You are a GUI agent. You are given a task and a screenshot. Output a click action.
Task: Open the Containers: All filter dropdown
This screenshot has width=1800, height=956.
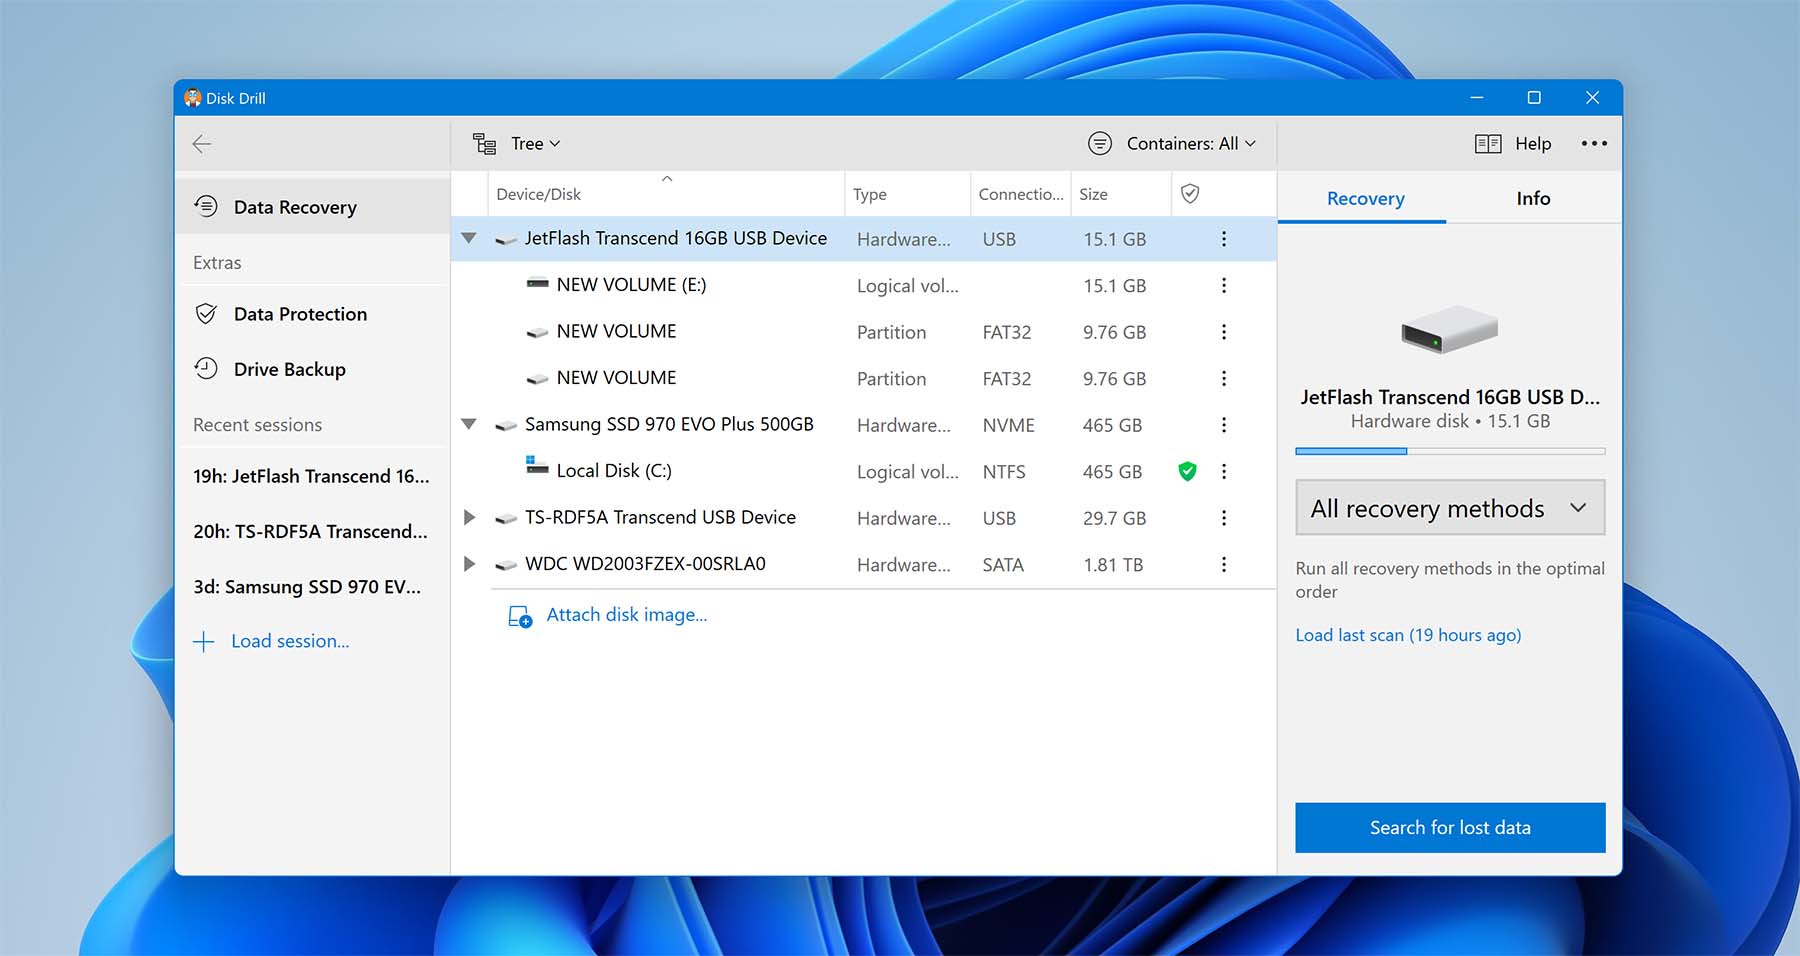pyautogui.click(x=1172, y=144)
